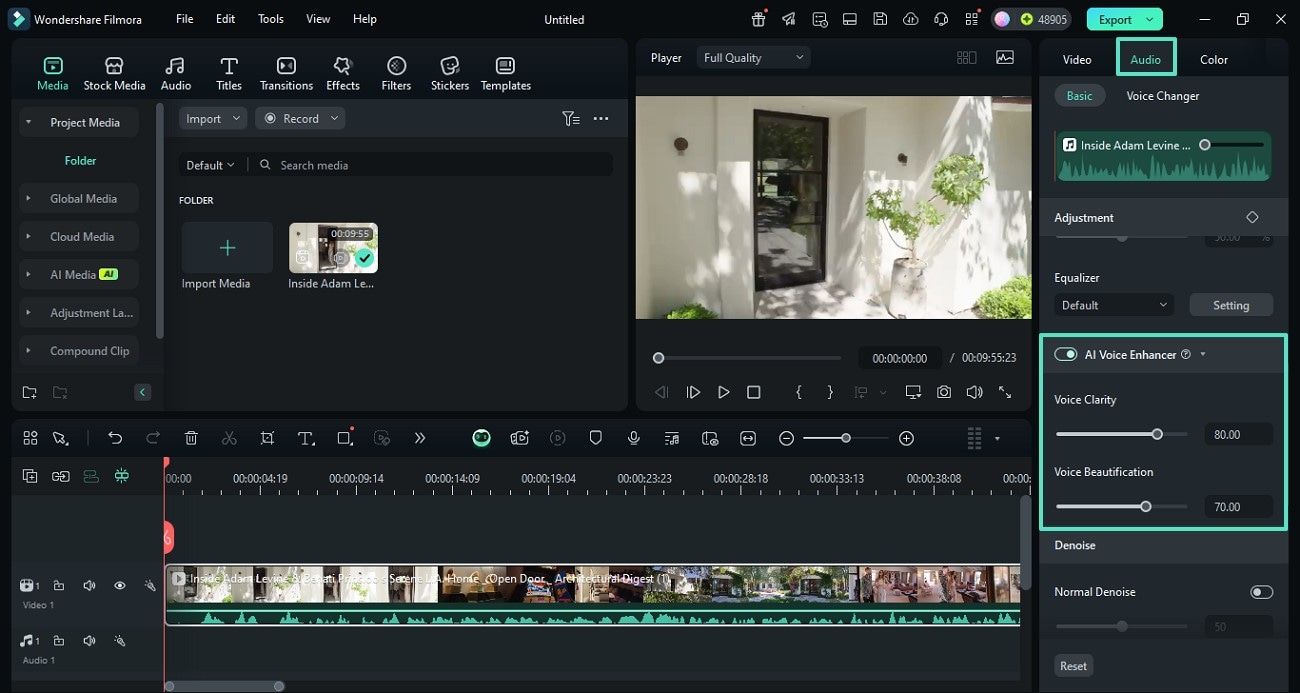Stop playback with the square button
This screenshot has height=693, width=1300.
tap(754, 392)
